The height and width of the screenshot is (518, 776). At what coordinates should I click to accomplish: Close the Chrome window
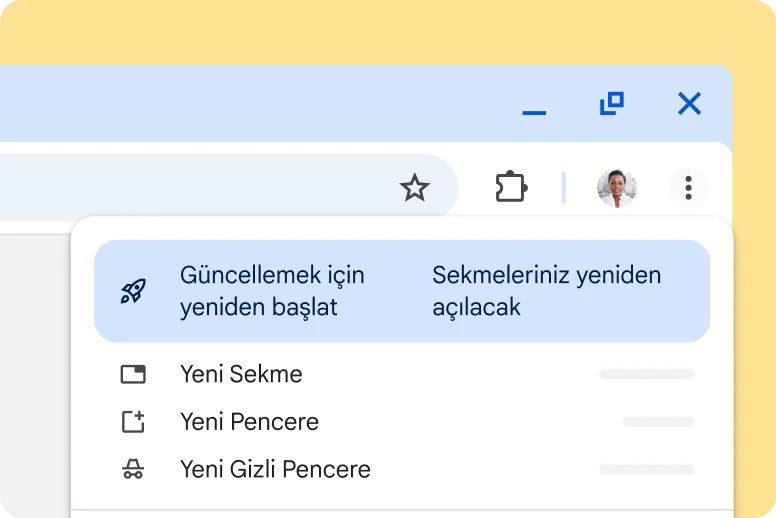(689, 103)
